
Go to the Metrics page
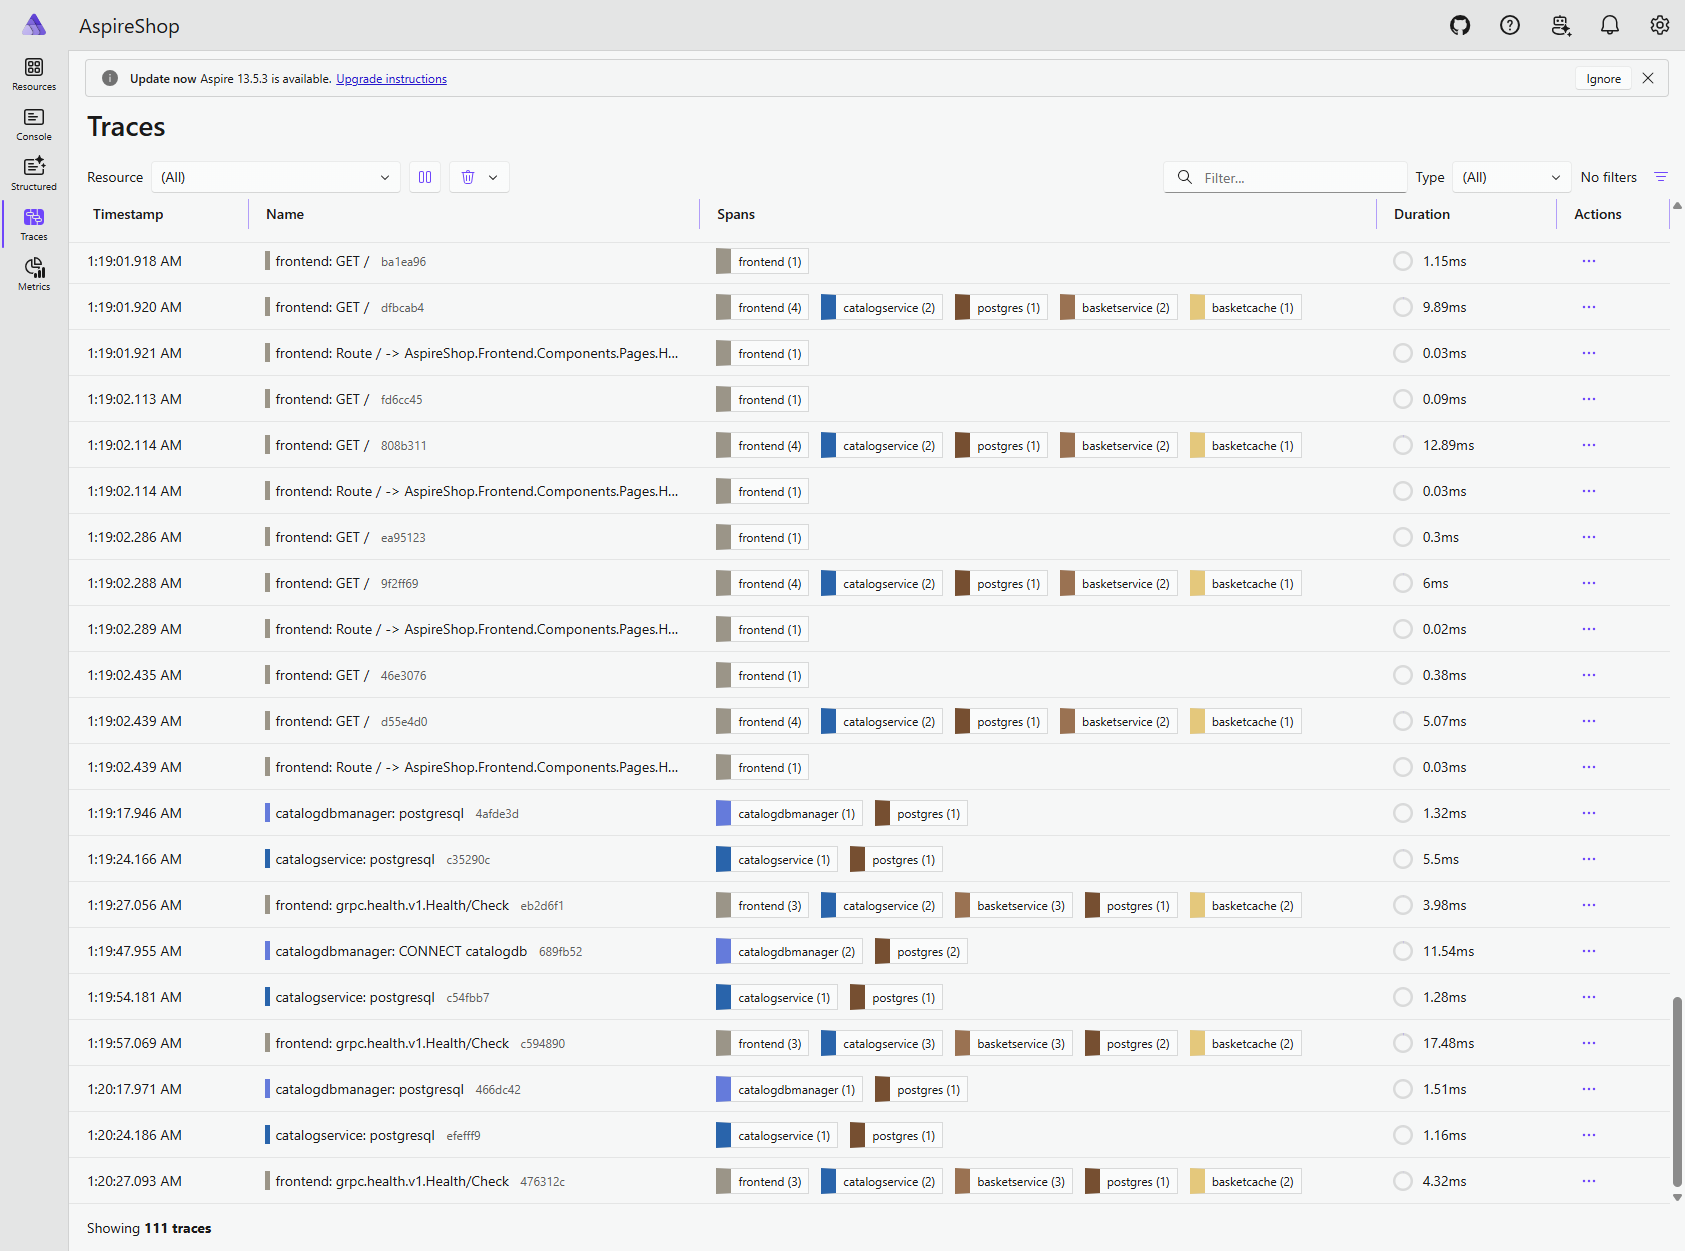click(x=34, y=274)
